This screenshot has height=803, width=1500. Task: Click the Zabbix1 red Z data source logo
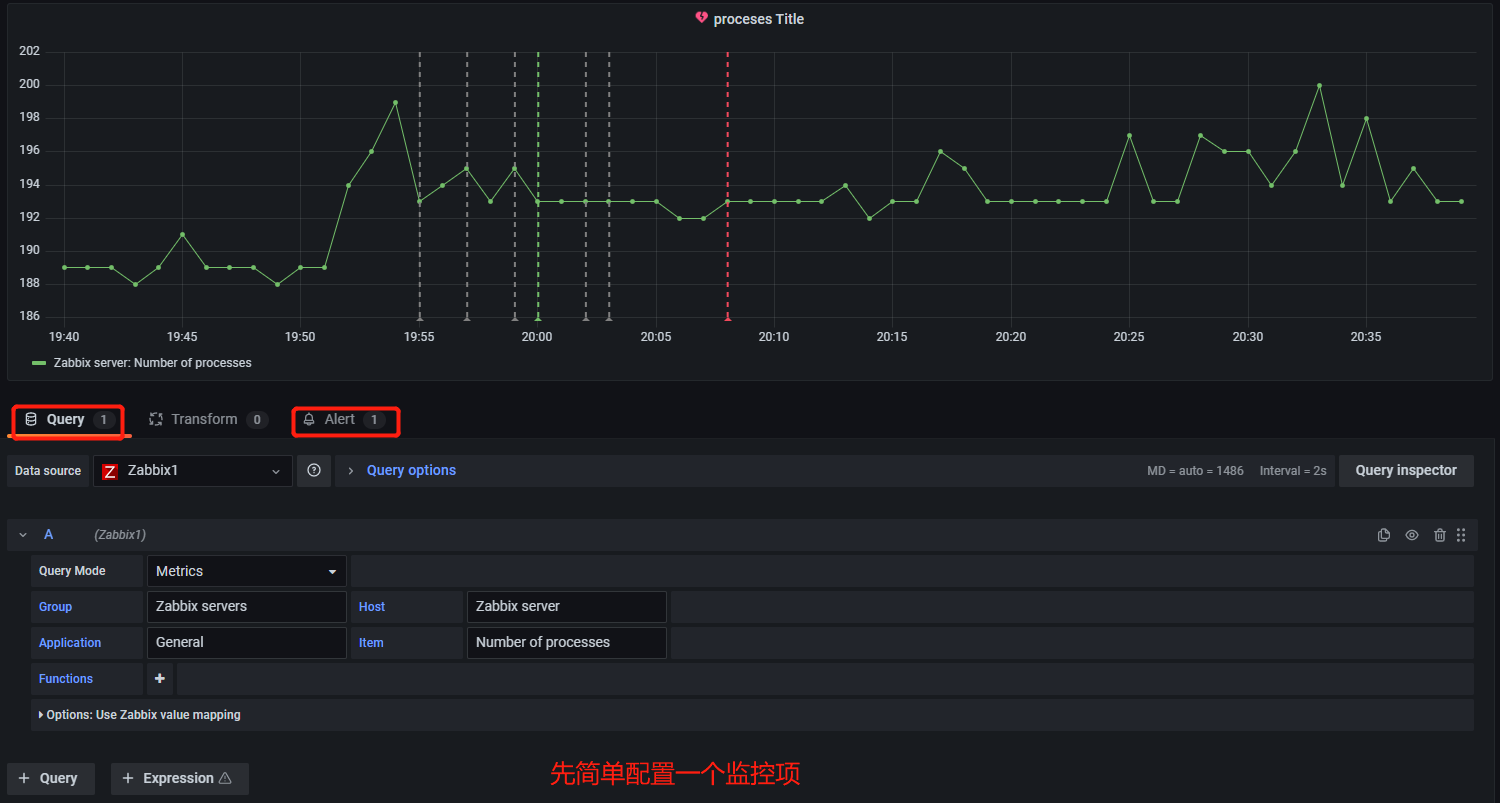110,471
